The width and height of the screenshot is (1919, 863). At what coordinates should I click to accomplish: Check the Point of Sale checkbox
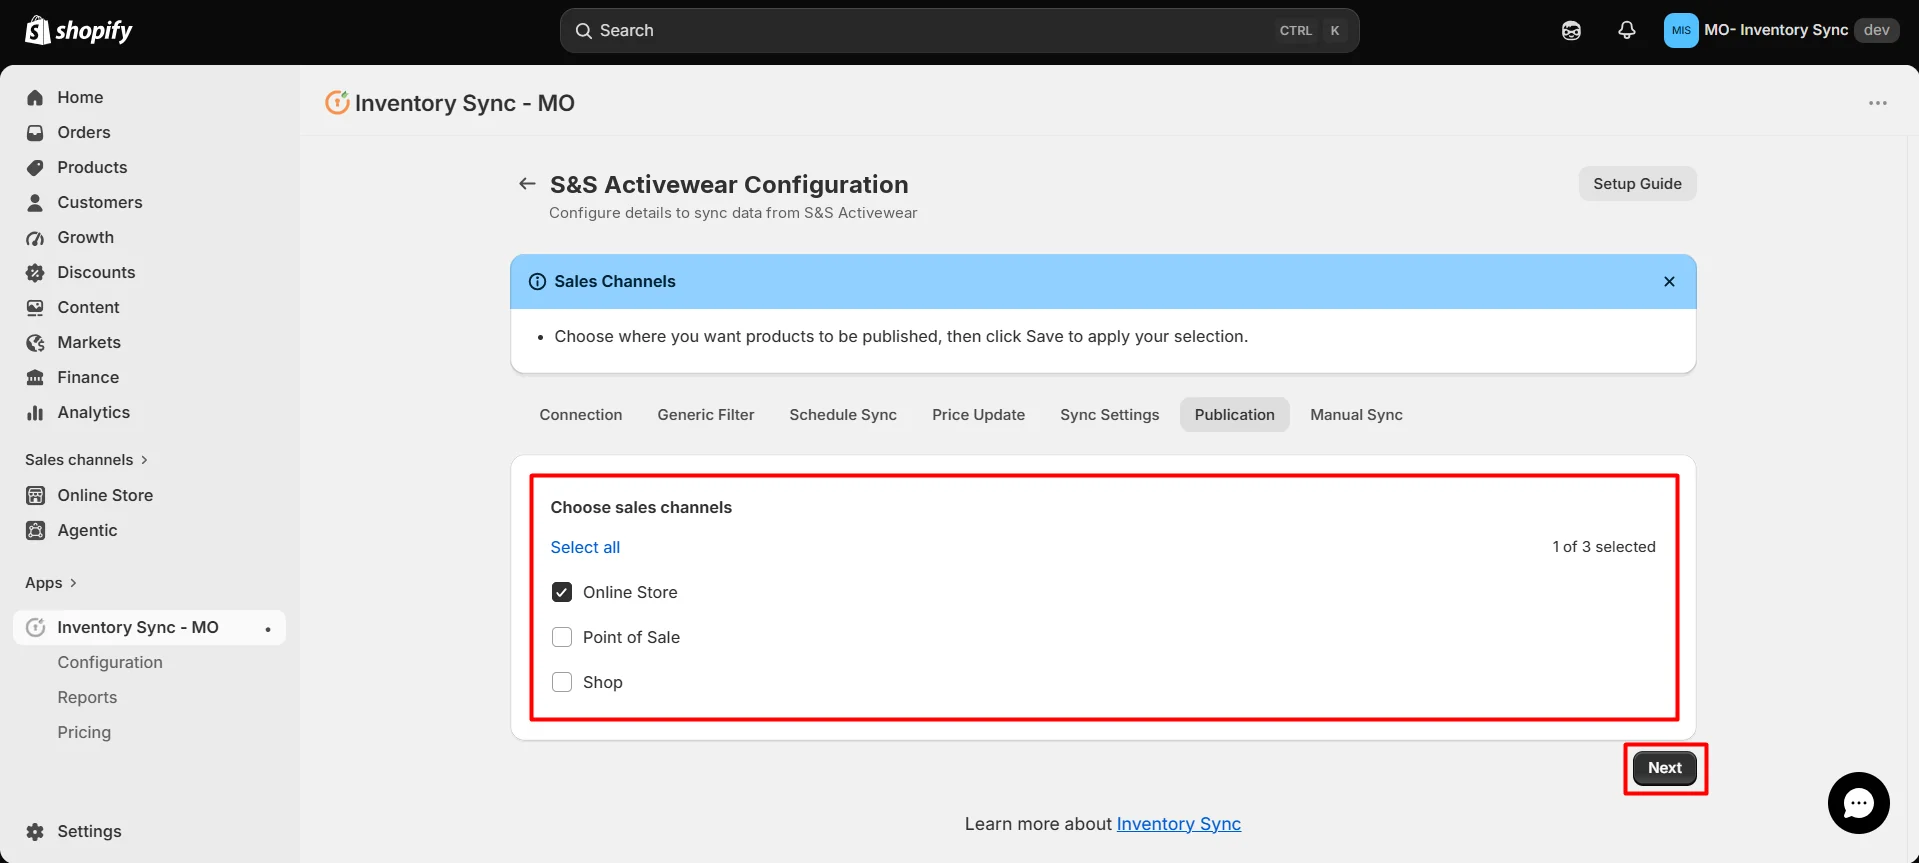(562, 637)
